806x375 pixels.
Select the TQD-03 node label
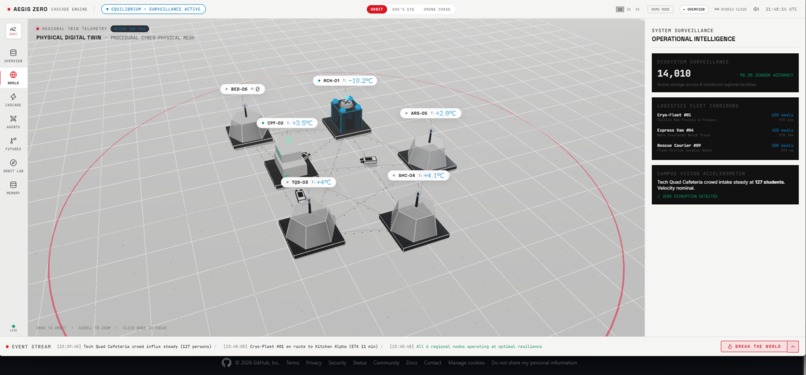pyautogui.click(x=308, y=182)
